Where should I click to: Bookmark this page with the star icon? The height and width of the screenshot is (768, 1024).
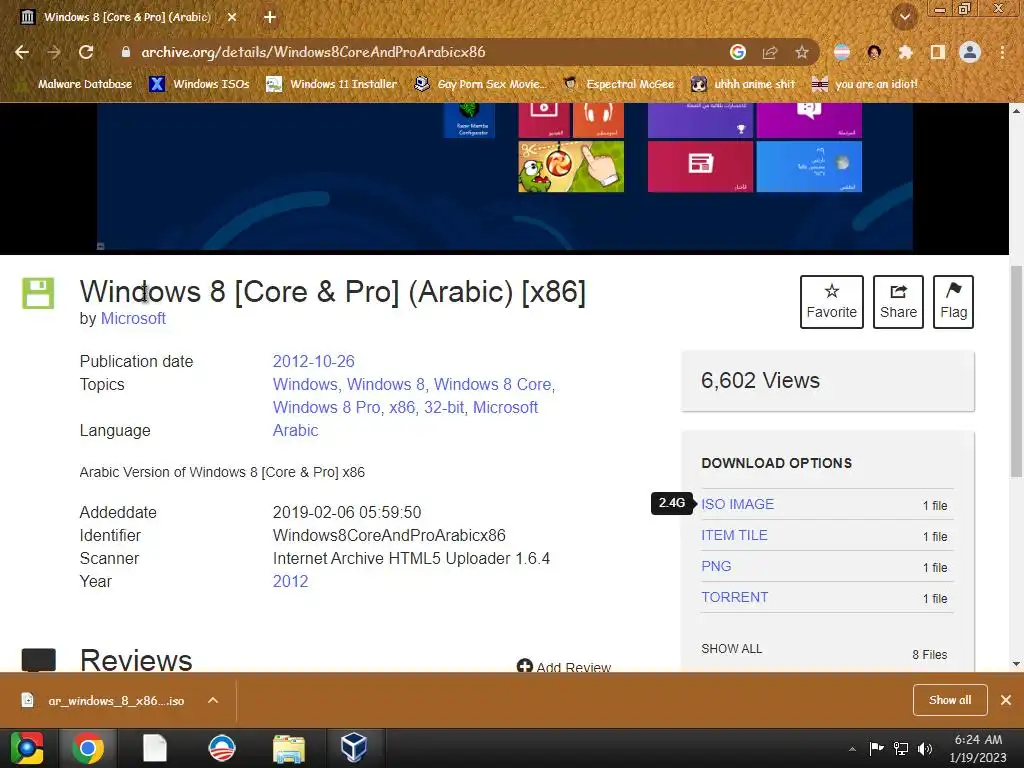click(x=802, y=52)
